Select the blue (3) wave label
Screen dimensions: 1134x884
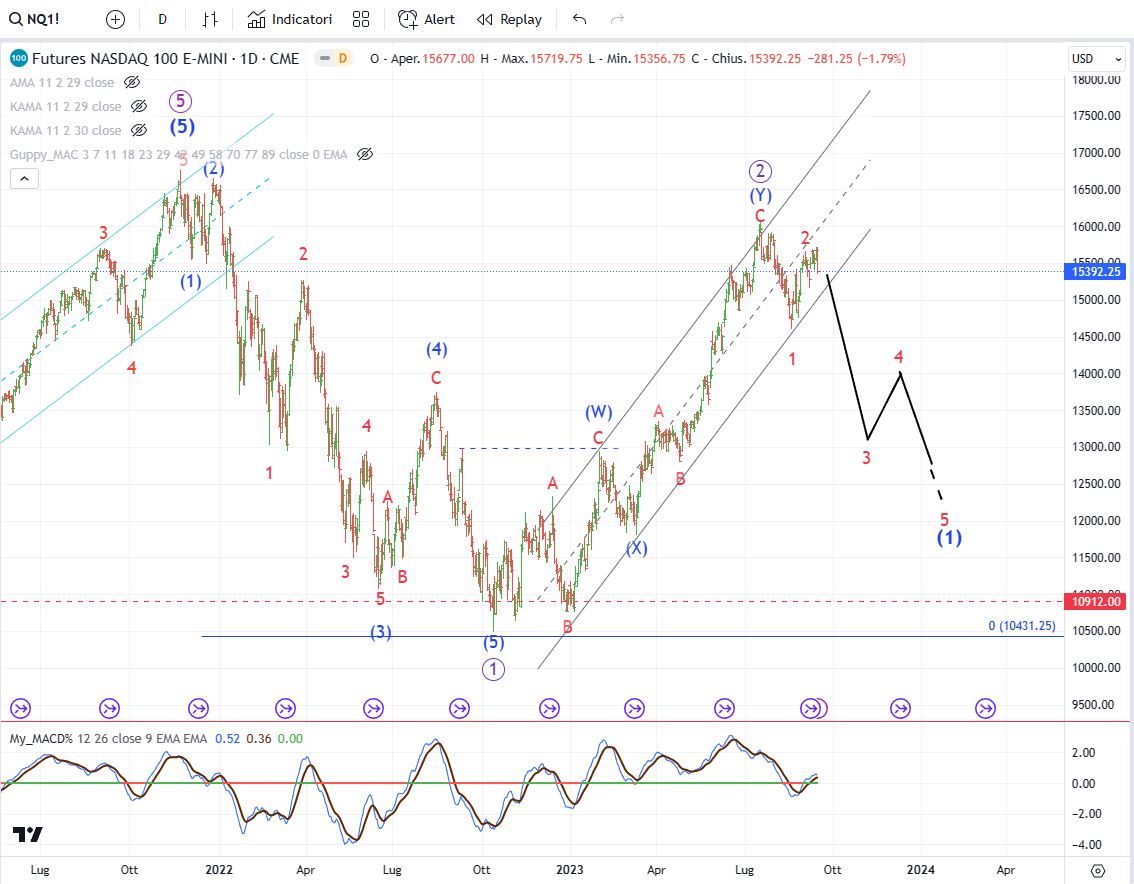click(381, 632)
